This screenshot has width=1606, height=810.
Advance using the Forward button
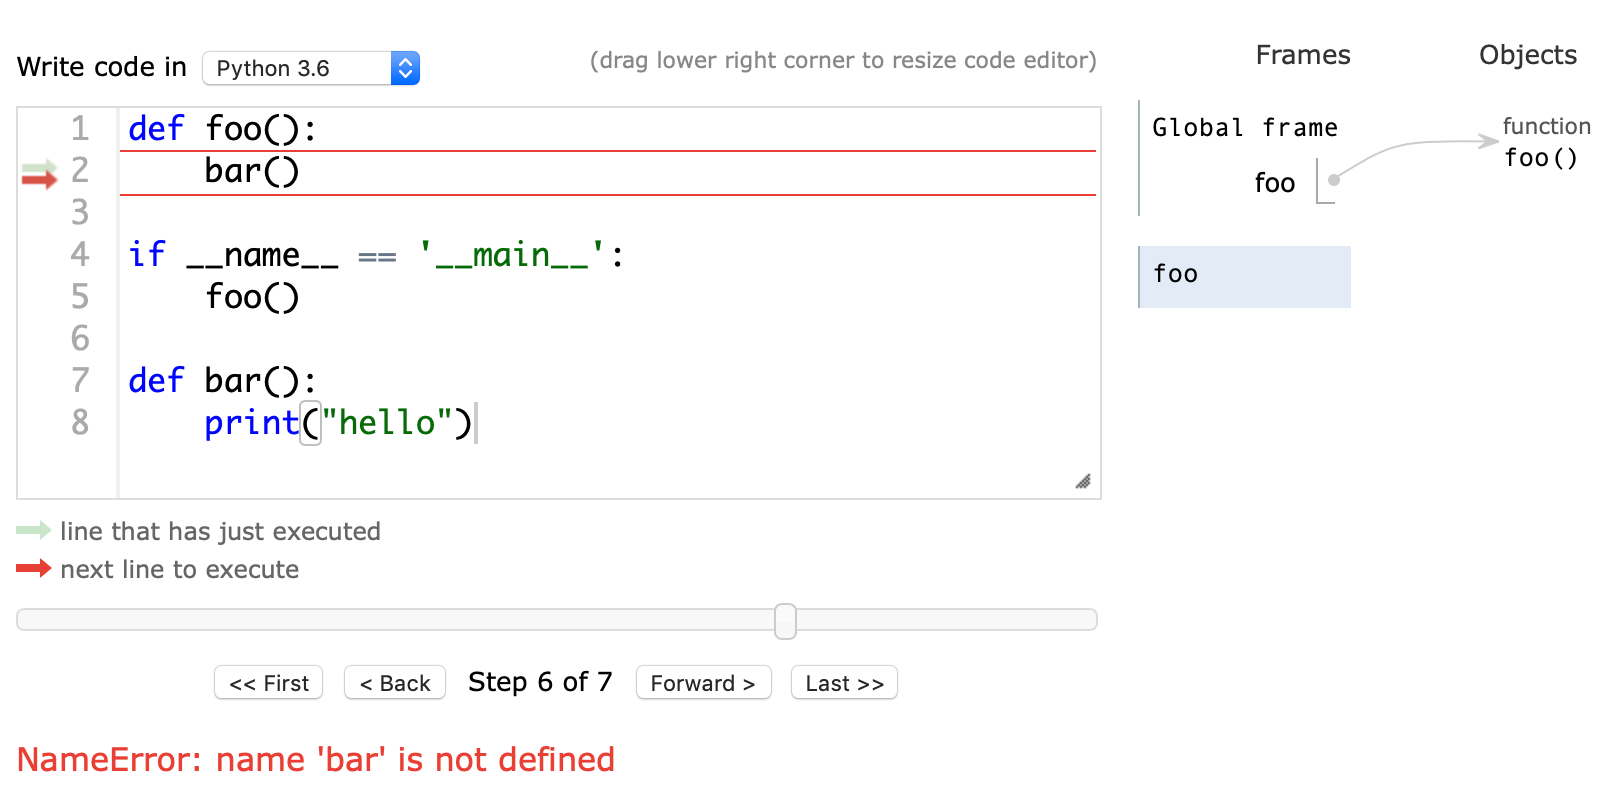703,683
